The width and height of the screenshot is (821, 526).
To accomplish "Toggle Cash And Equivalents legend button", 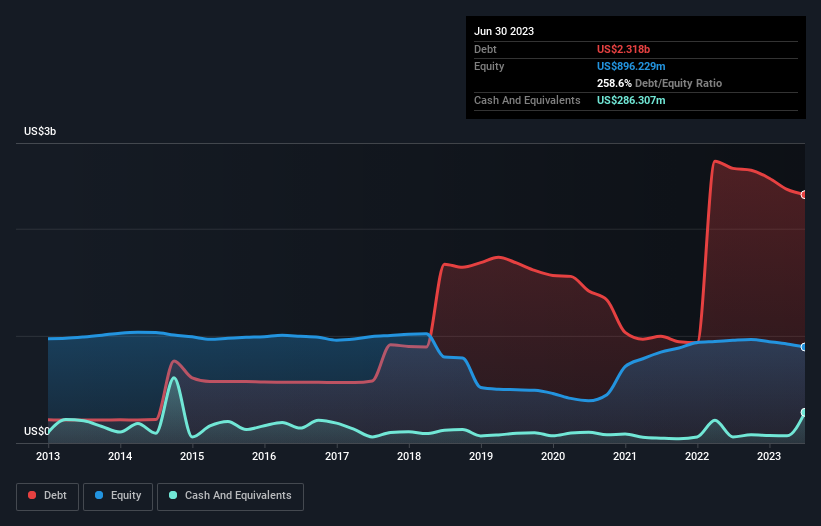I will point(230,496).
